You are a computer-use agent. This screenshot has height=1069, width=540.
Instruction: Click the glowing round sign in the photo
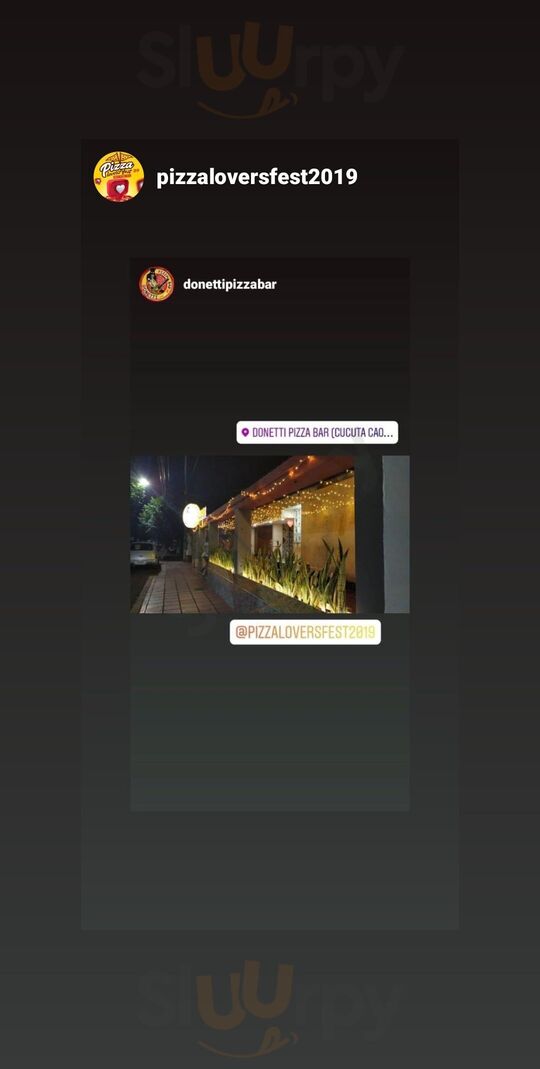(x=192, y=515)
